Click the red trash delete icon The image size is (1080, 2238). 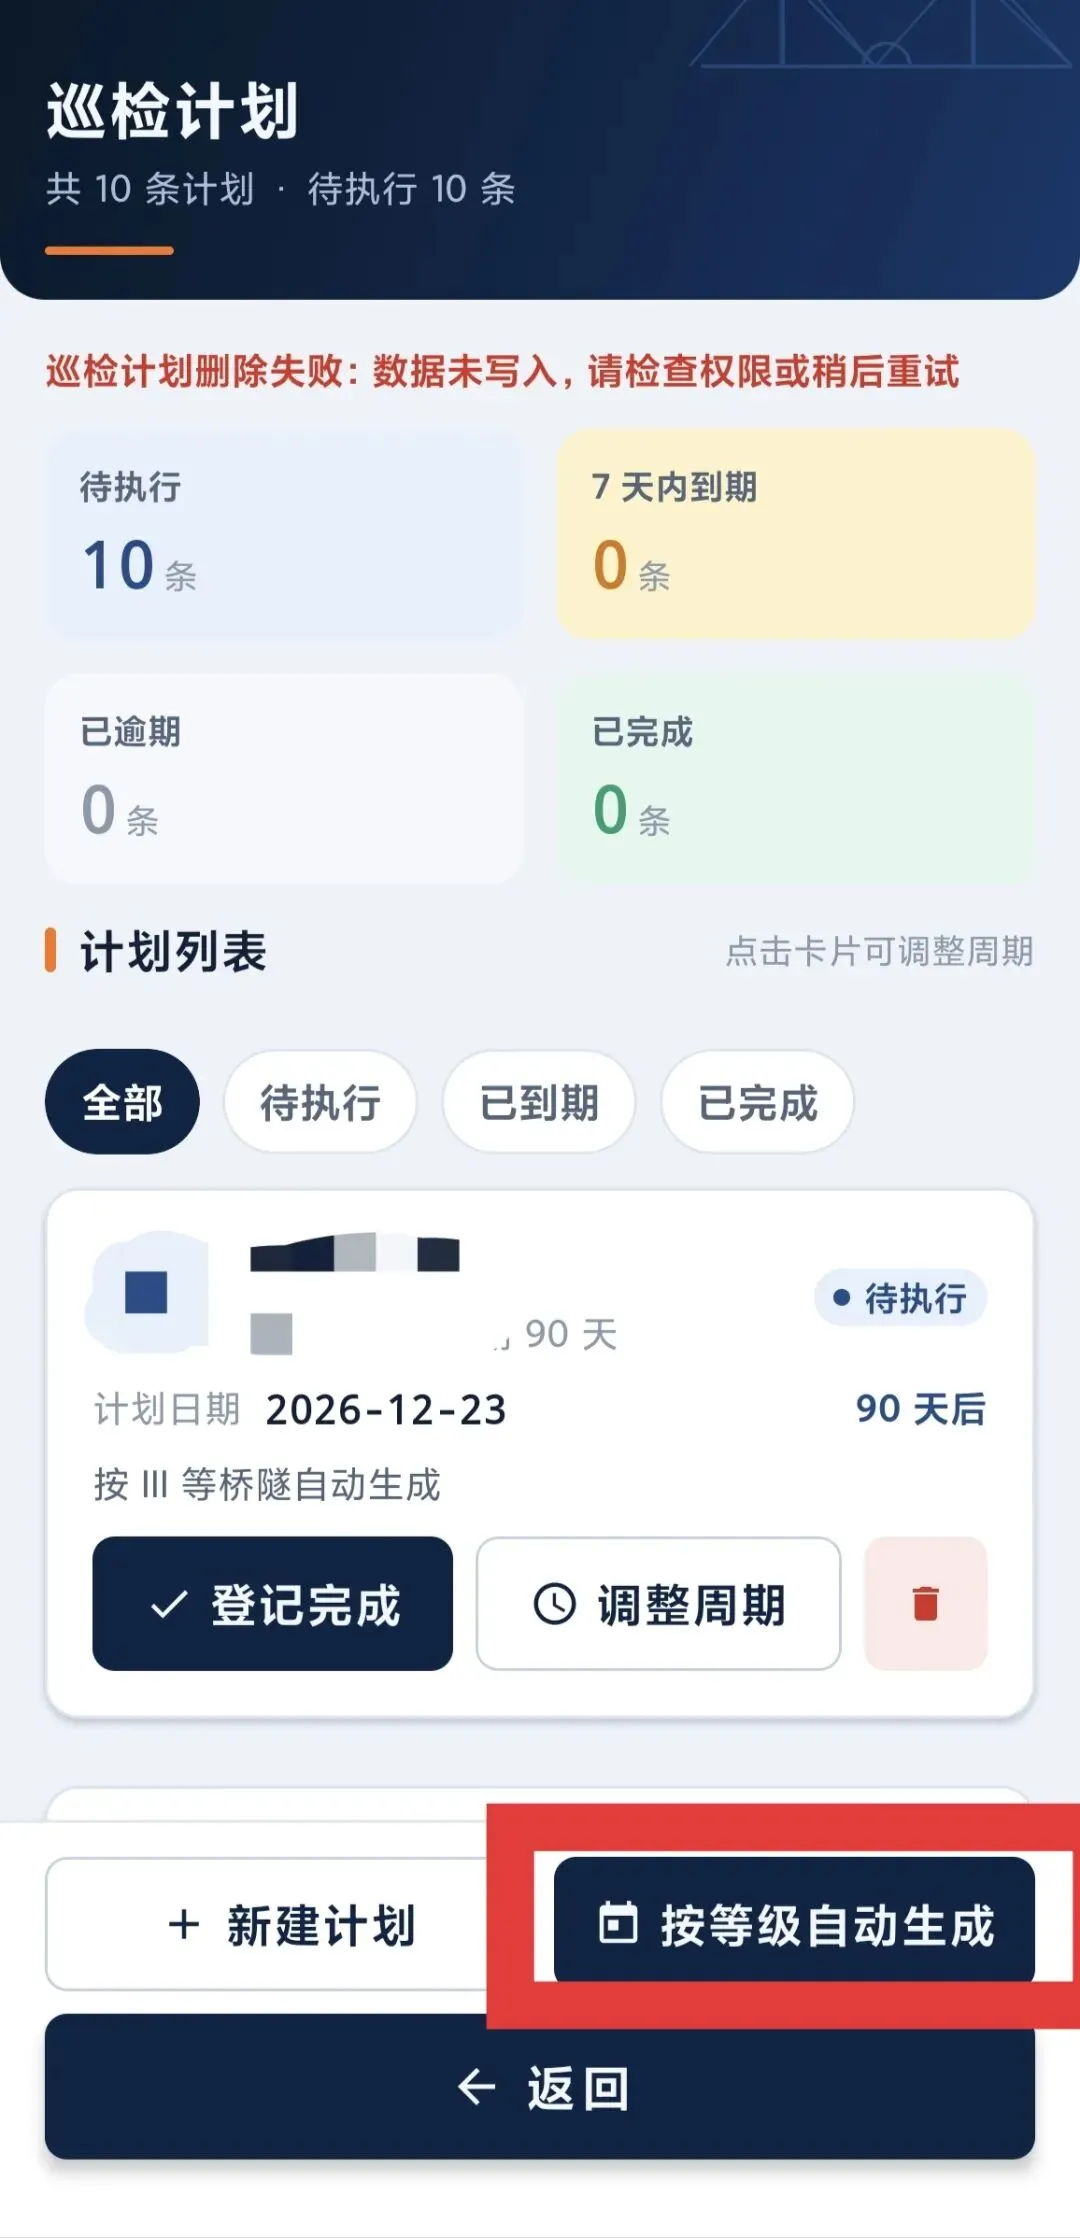tap(926, 1603)
